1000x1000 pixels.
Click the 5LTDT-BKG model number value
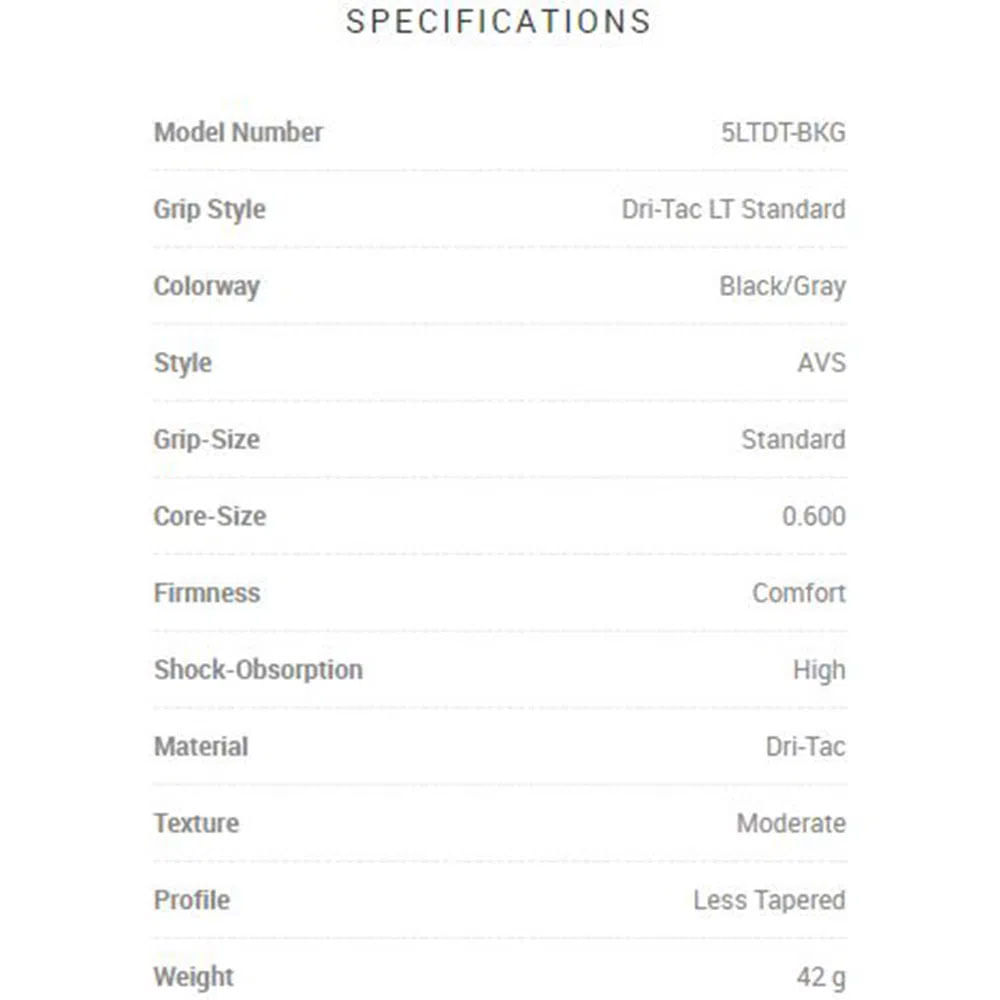tap(783, 133)
